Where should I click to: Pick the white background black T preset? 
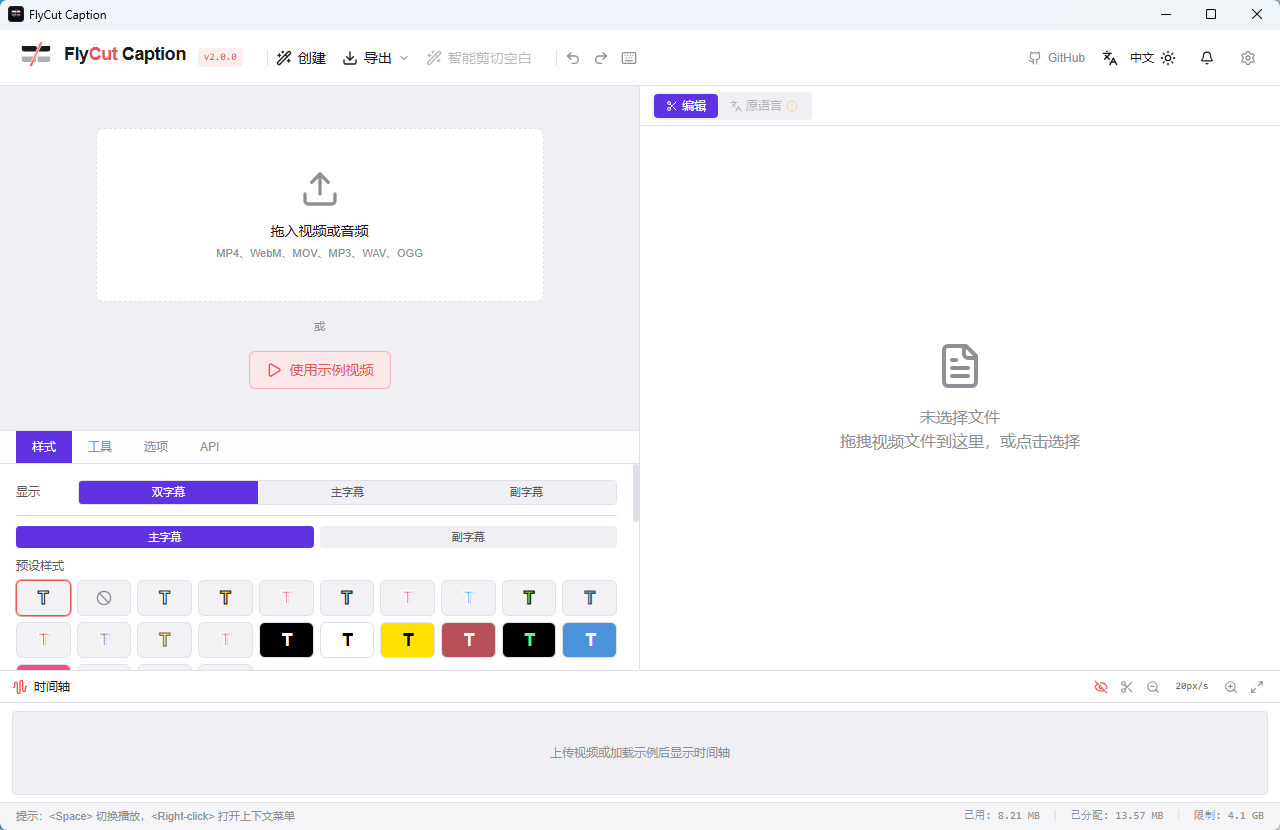pyautogui.click(x=347, y=640)
